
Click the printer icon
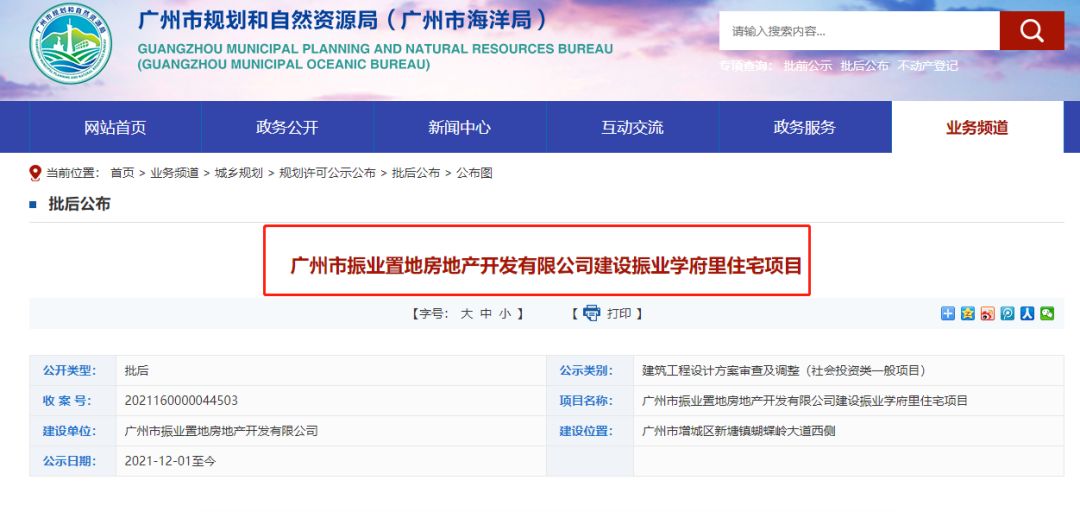click(x=591, y=313)
